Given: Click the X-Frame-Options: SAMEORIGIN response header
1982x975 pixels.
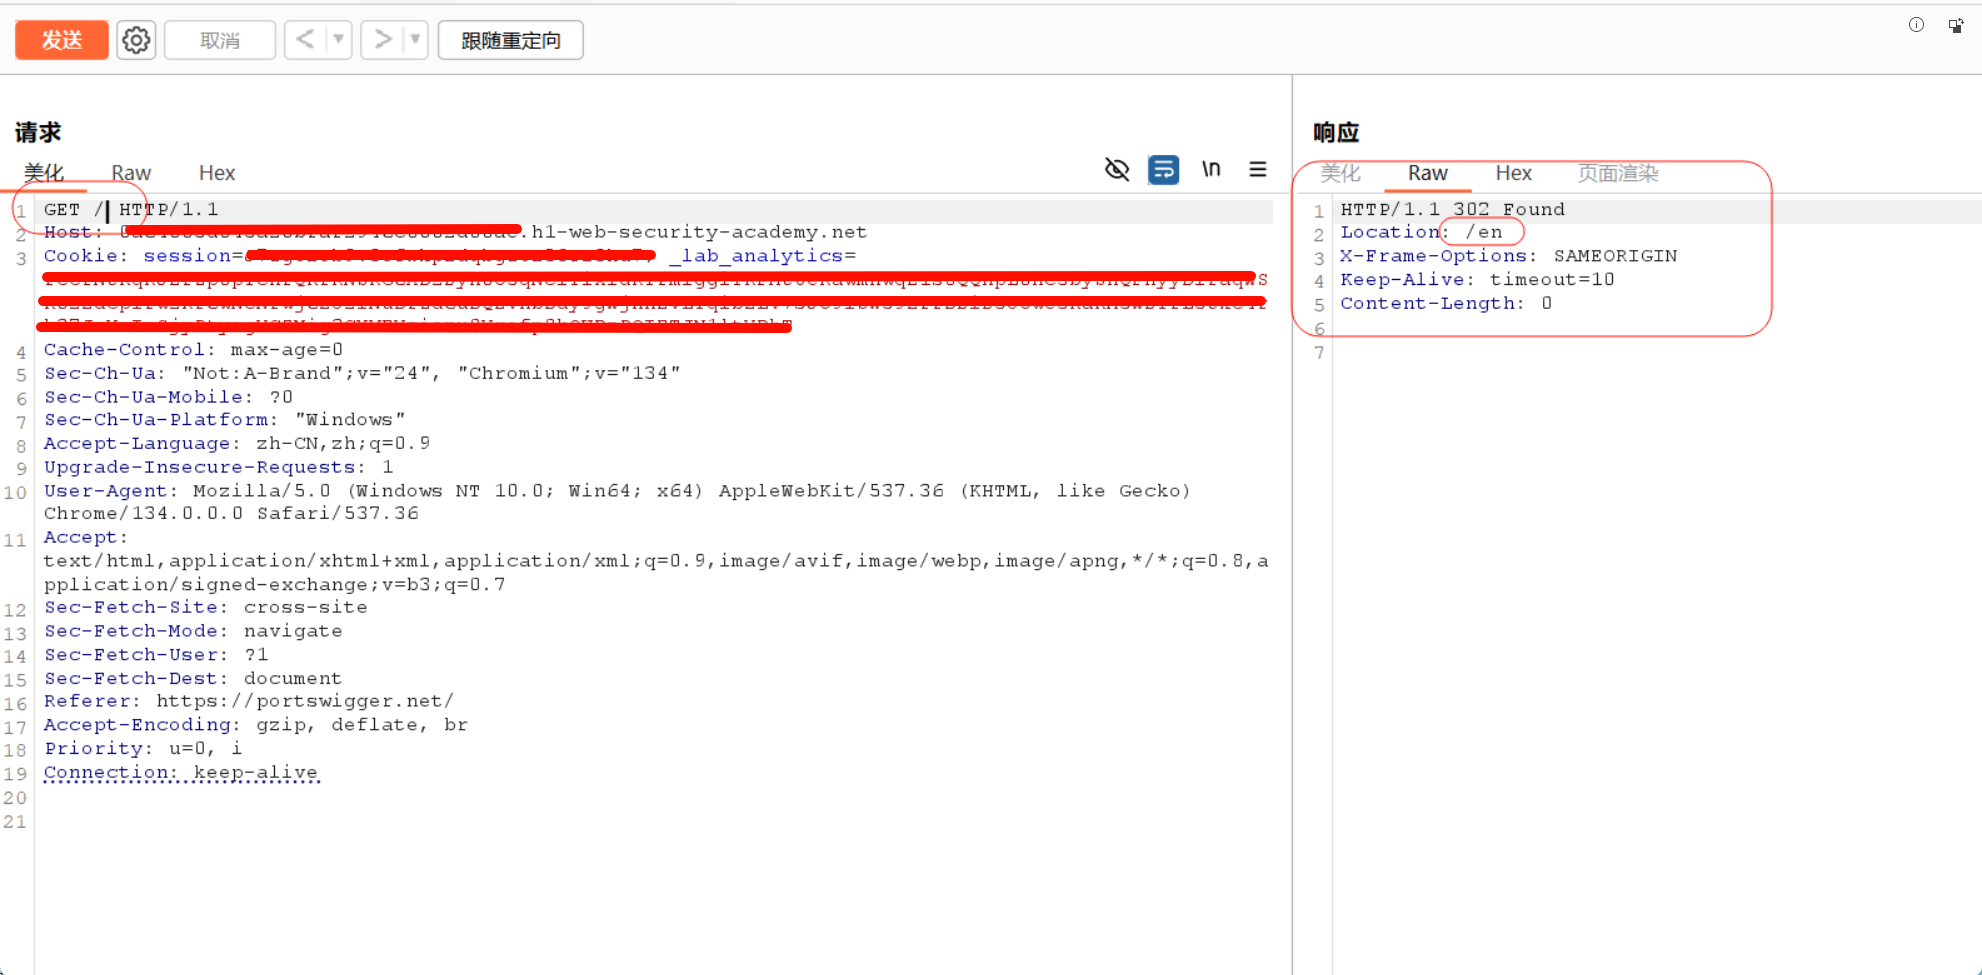Looking at the screenshot, I should click(1508, 256).
